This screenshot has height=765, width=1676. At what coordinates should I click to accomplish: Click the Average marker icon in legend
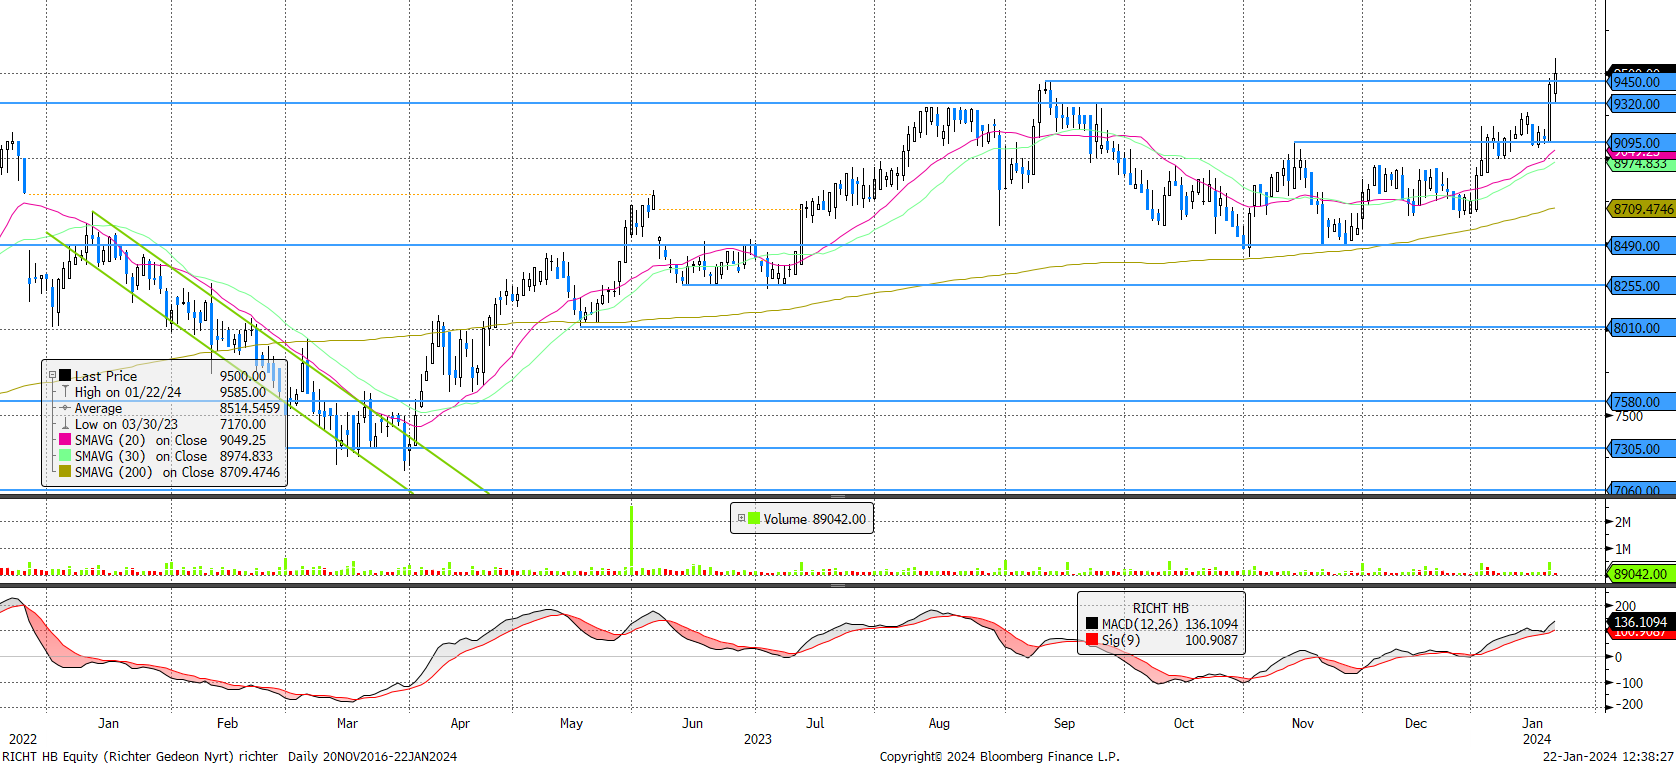[65, 408]
